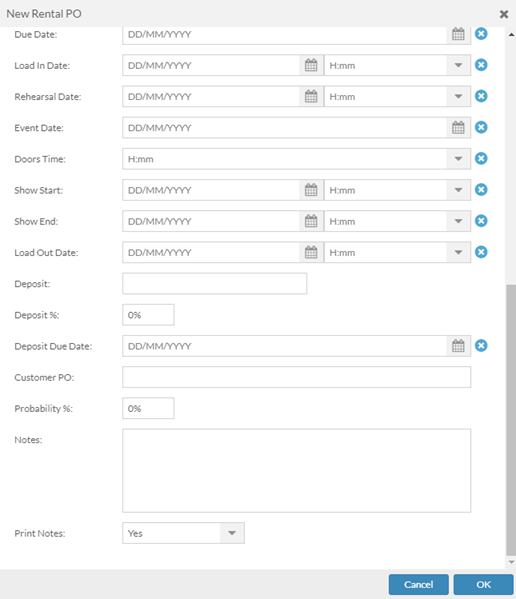This screenshot has height=599, width=516.
Task: Open the Load In Date calendar picker
Action: pyautogui.click(x=311, y=65)
